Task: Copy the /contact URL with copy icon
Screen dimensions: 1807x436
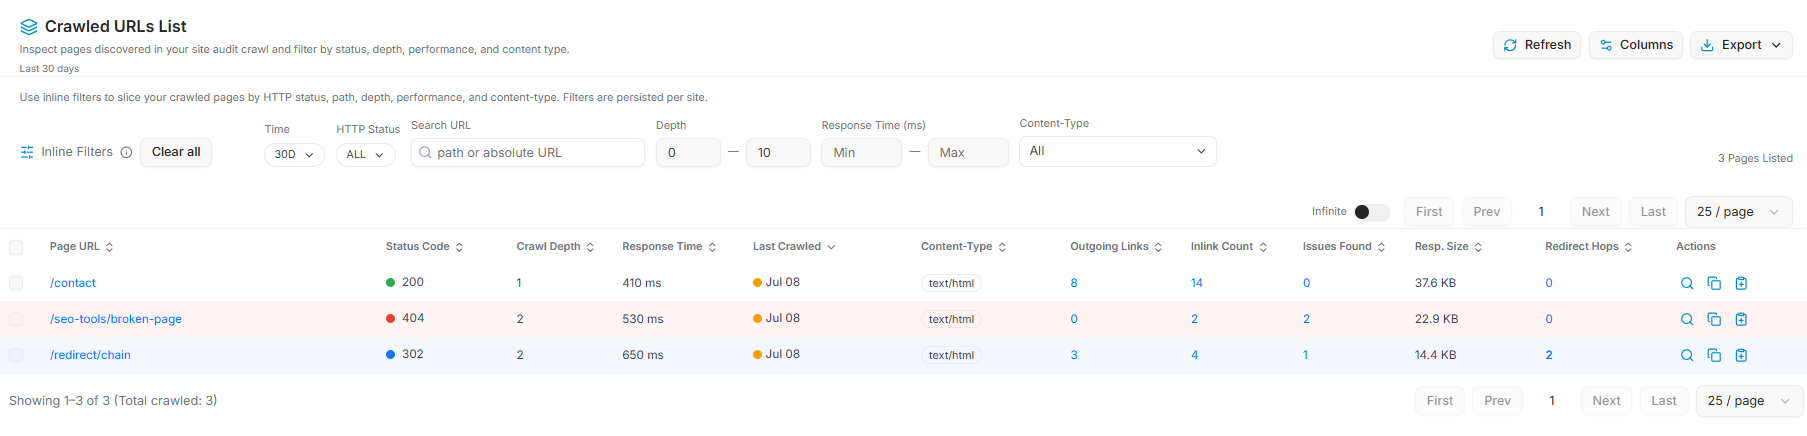Action: pos(1714,283)
